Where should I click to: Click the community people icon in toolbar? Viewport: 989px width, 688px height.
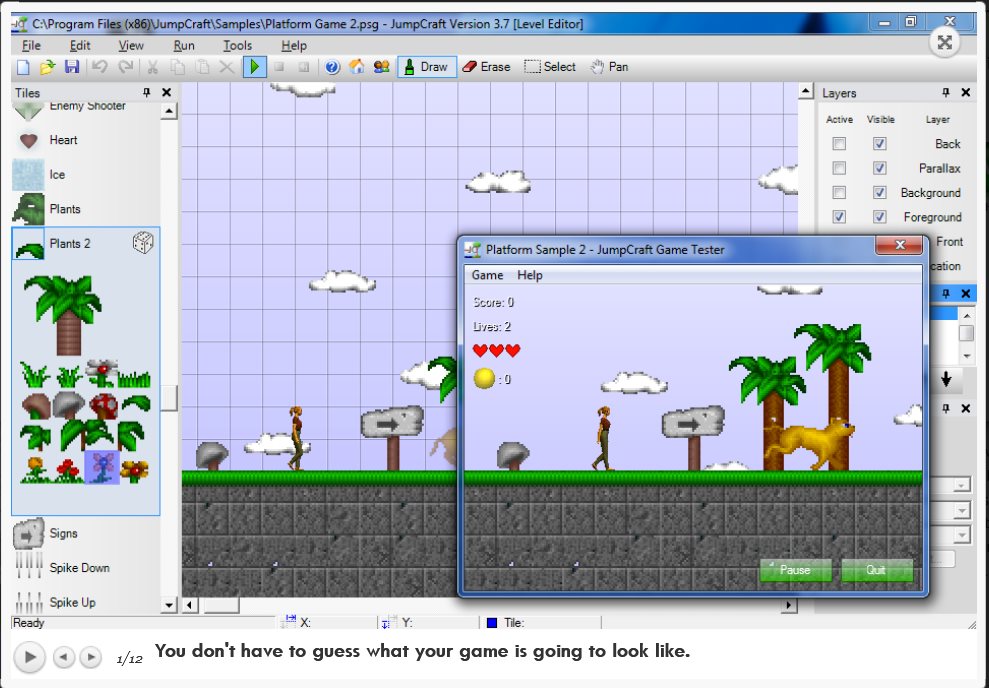tap(381, 67)
